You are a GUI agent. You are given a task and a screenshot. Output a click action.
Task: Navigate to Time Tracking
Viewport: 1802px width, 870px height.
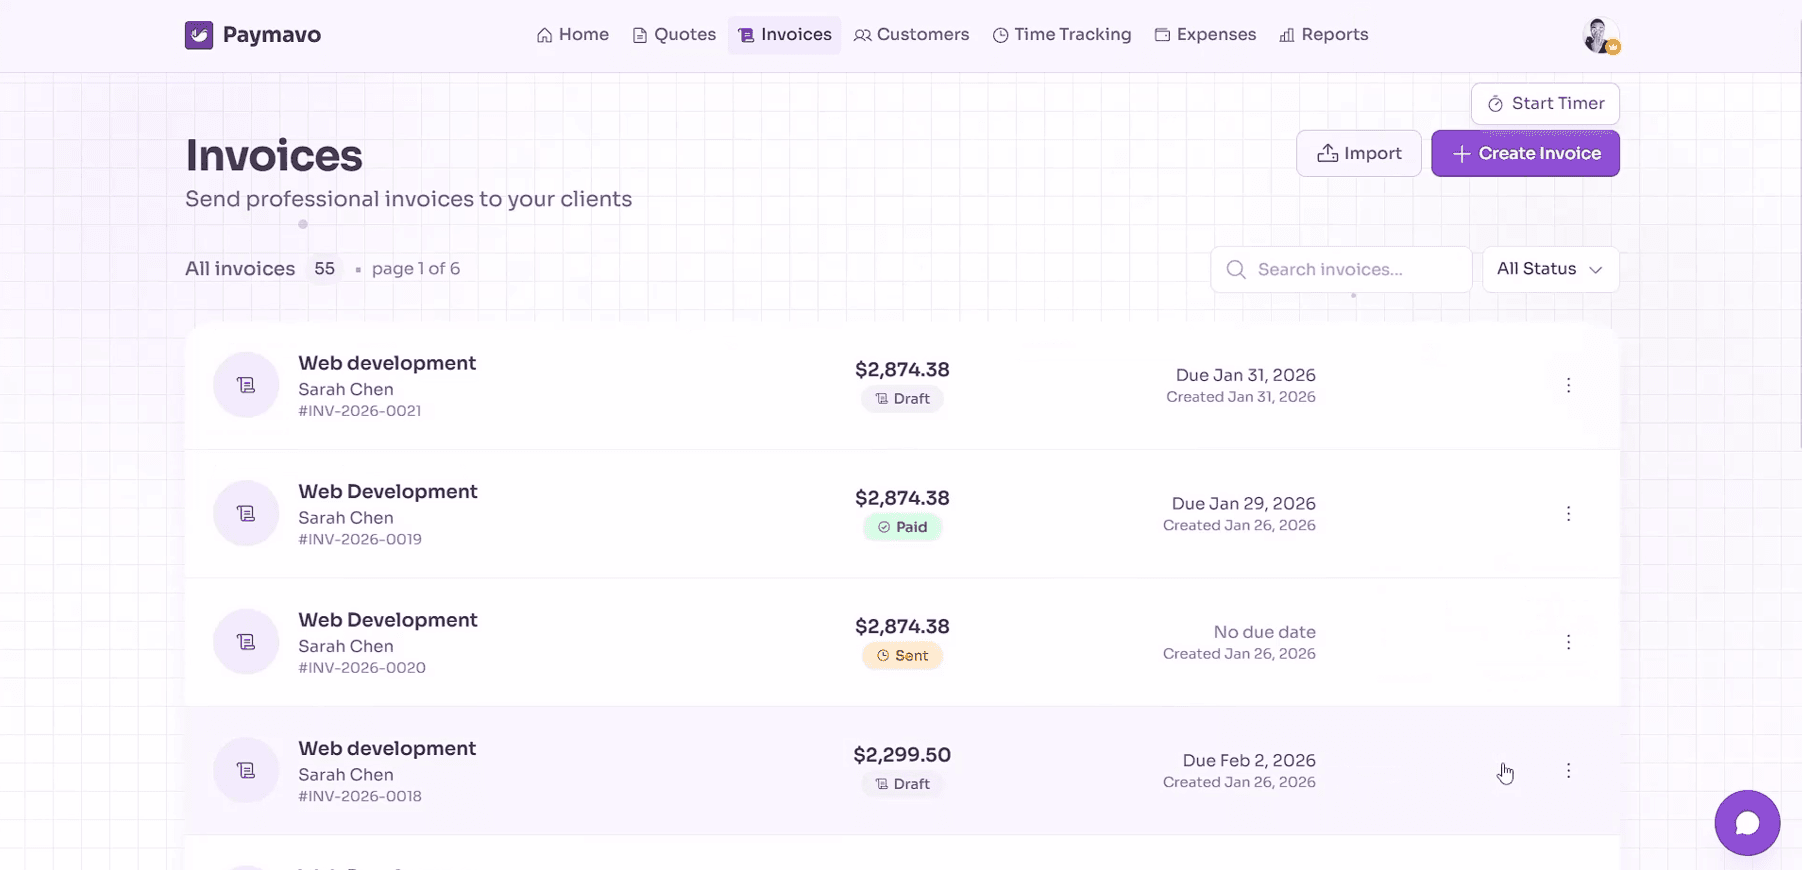click(x=1062, y=35)
